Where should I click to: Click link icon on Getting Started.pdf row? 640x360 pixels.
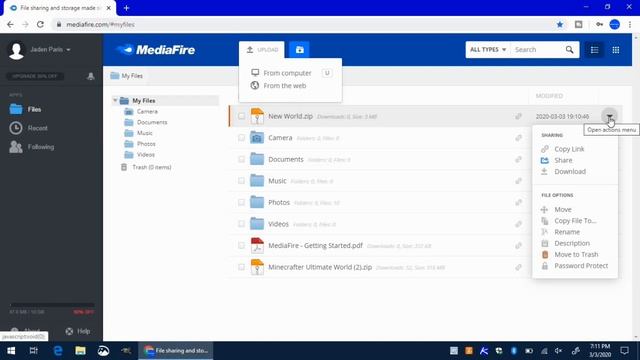pyautogui.click(x=518, y=246)
